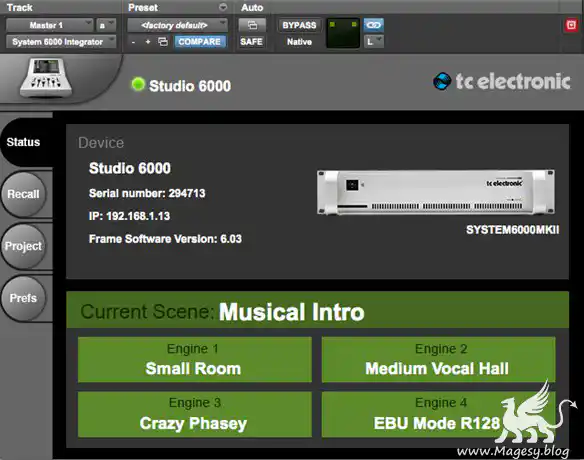Image resolution: width=584 pixels, height=460 pixels.
Task: Open the plug-in settings select icon
Action: 163,42
